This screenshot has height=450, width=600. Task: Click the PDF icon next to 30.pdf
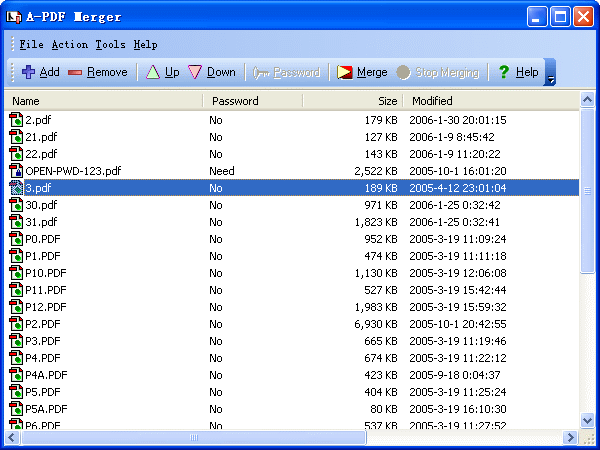(x=16, y=205)
